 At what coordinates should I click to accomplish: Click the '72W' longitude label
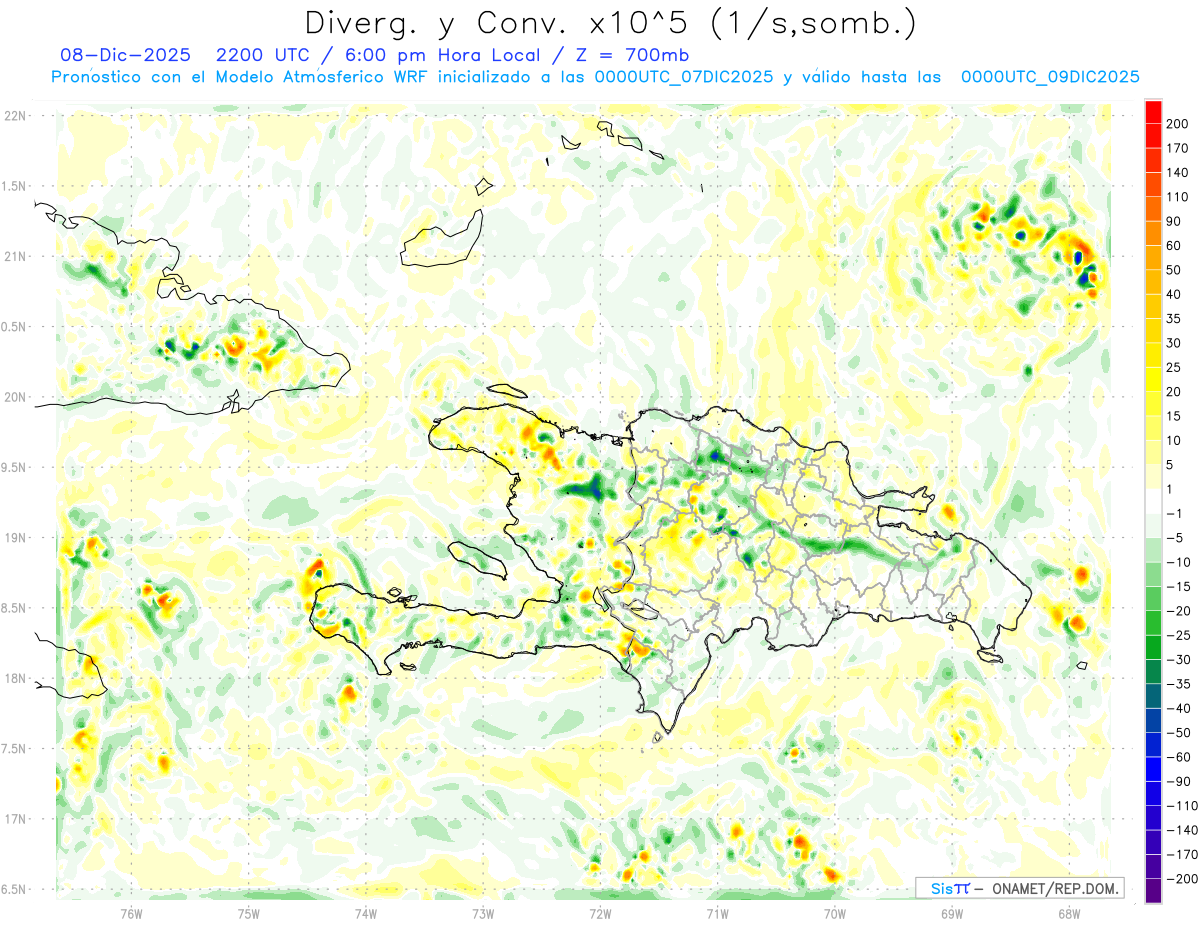[600, 912]
